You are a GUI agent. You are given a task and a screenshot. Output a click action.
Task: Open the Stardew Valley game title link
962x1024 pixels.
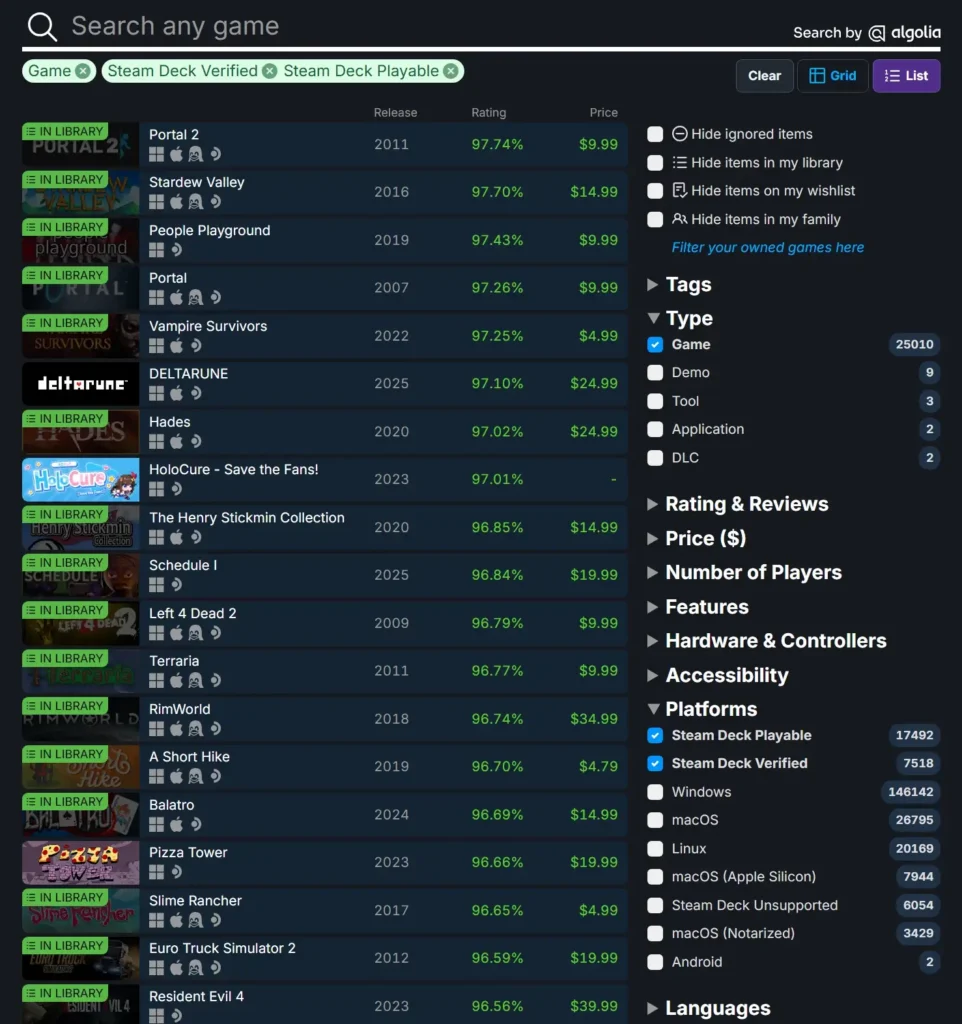(197, 182)
